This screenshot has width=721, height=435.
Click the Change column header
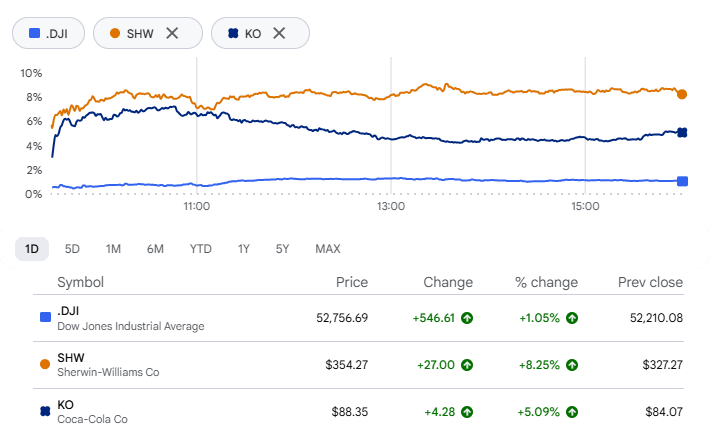448,282
